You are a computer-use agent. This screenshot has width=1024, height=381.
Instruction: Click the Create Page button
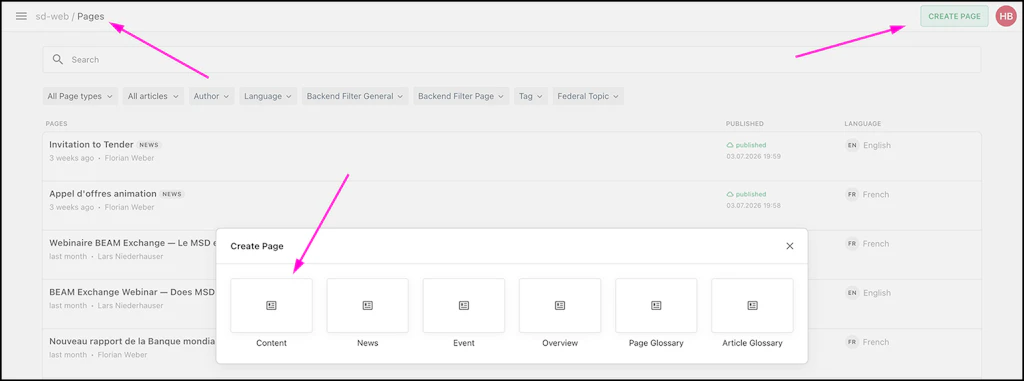click(954, 16)
